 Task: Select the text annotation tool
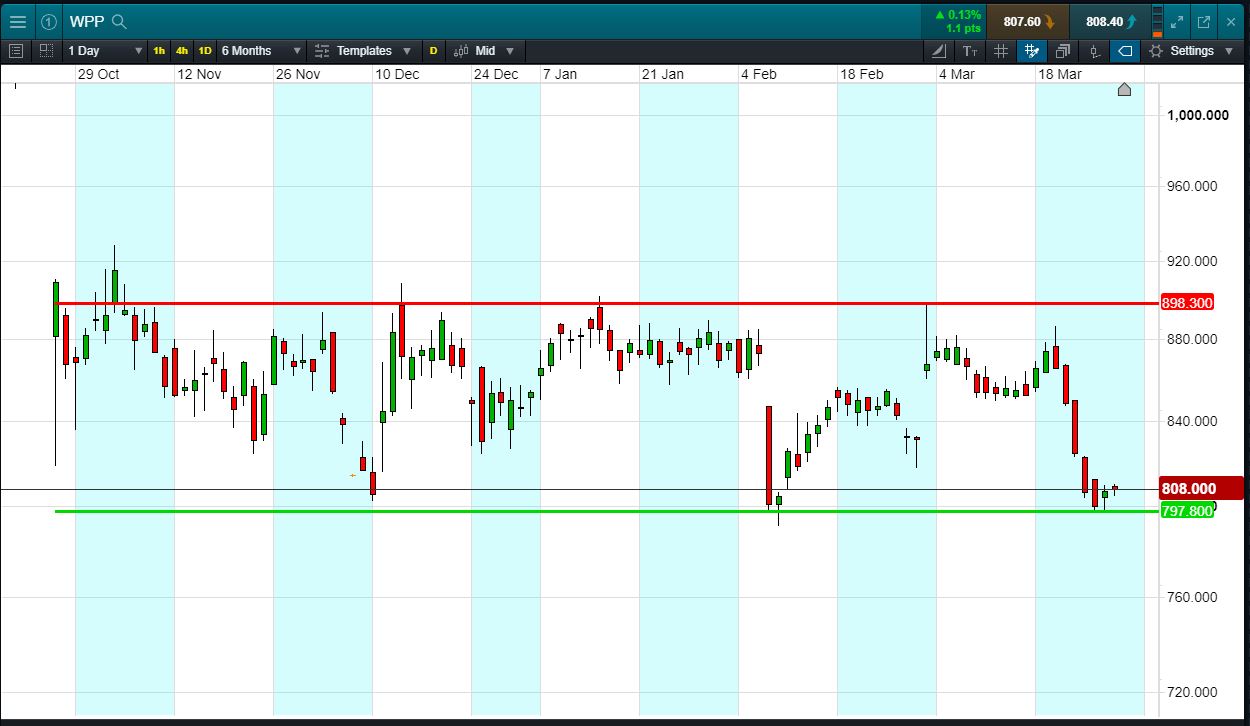pyautogui.click(x=970, y=50)
